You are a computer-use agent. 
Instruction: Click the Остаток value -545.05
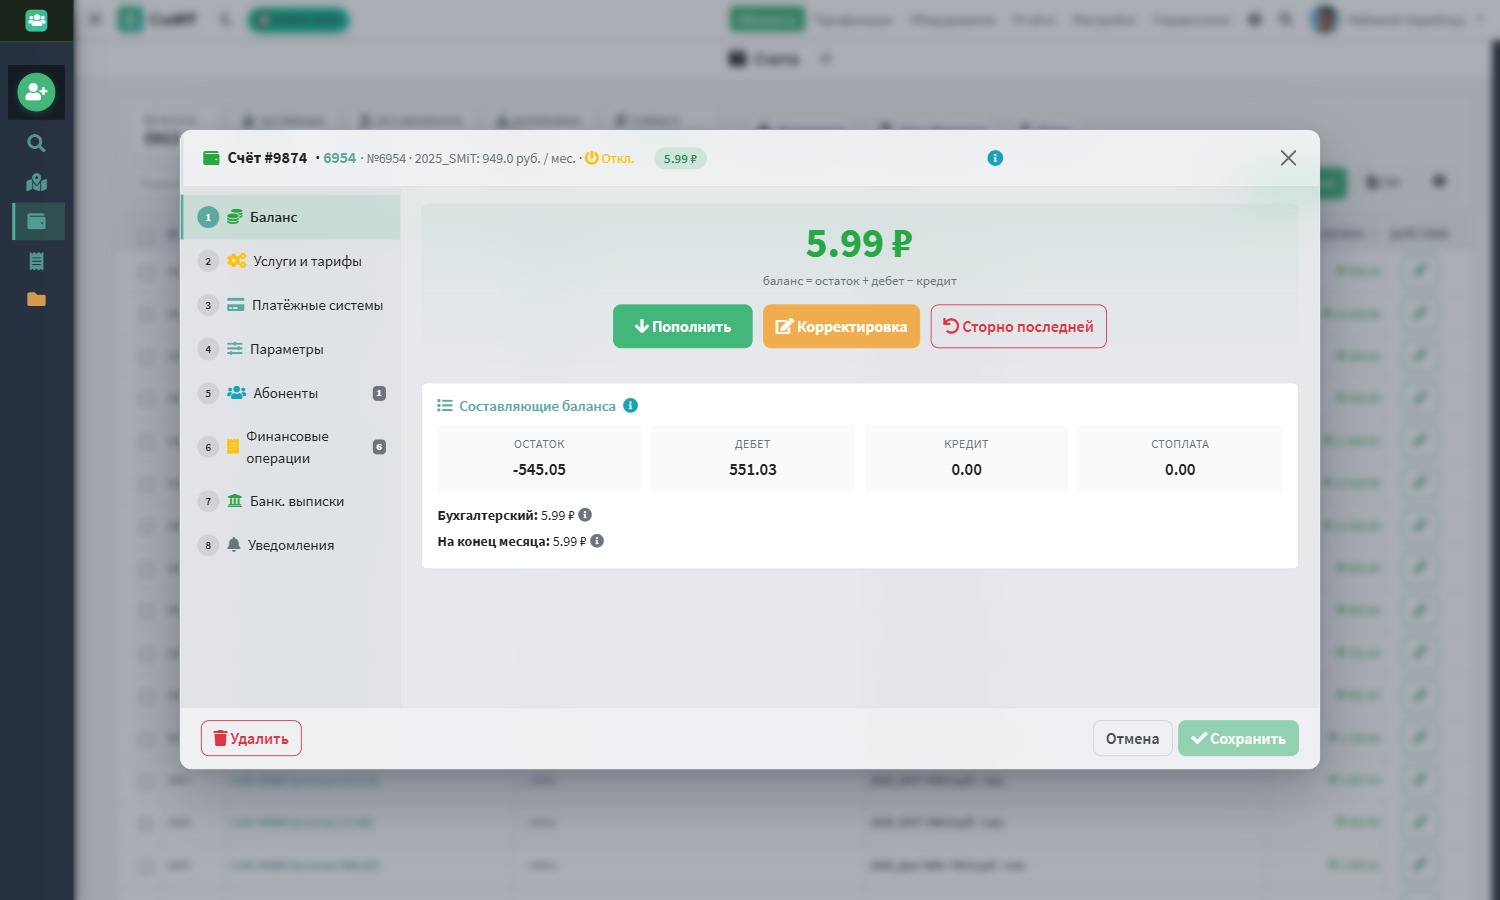[539, 469]
